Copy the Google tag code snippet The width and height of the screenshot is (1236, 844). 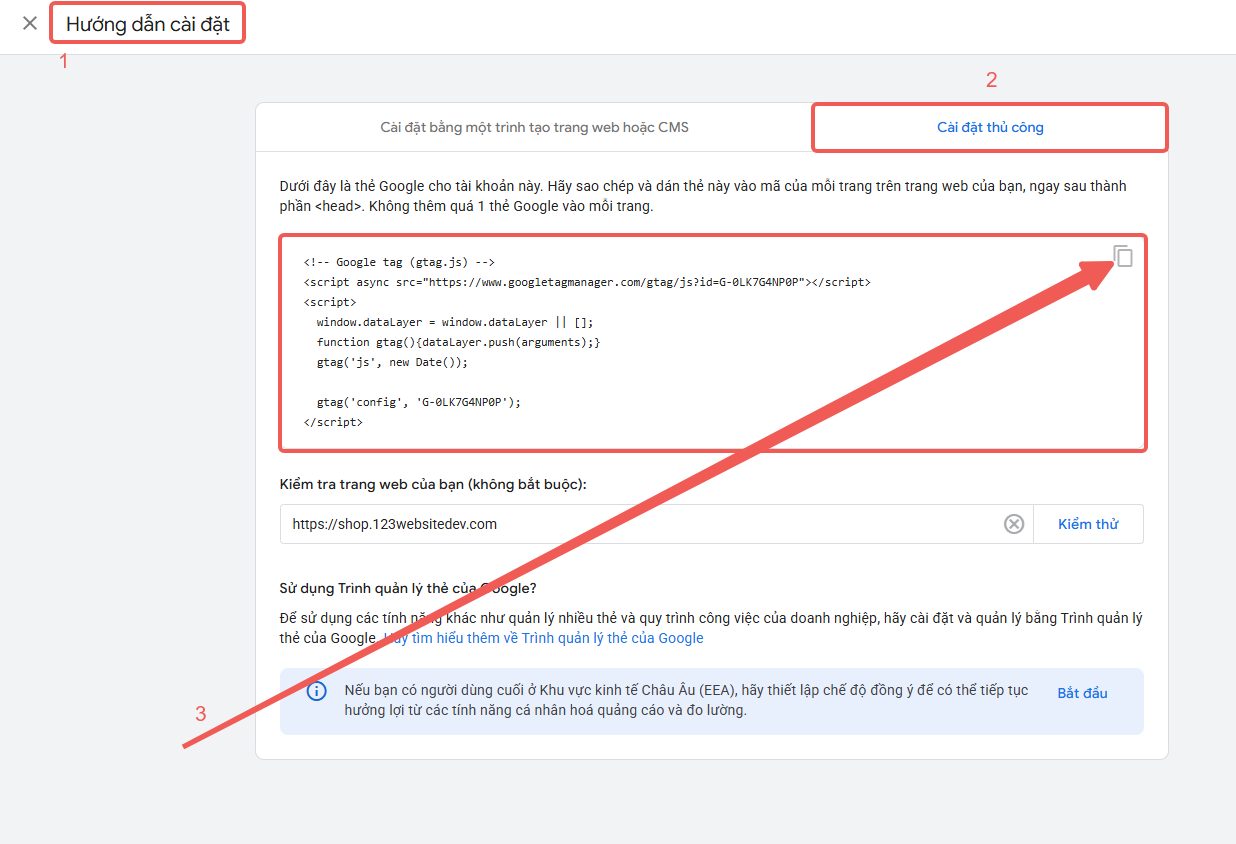click(1123, 256)
